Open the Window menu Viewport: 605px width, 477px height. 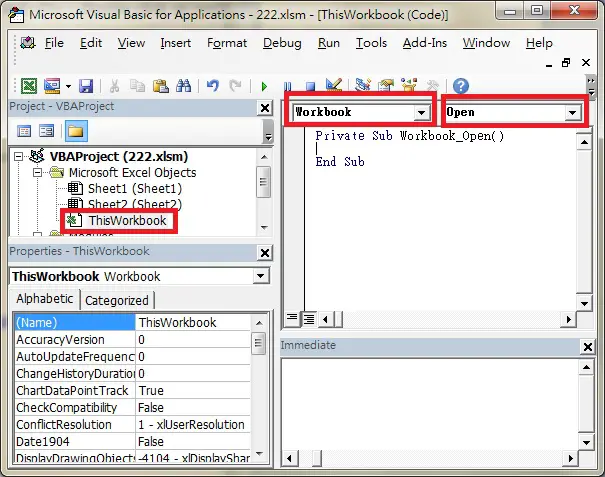[486, 43]
